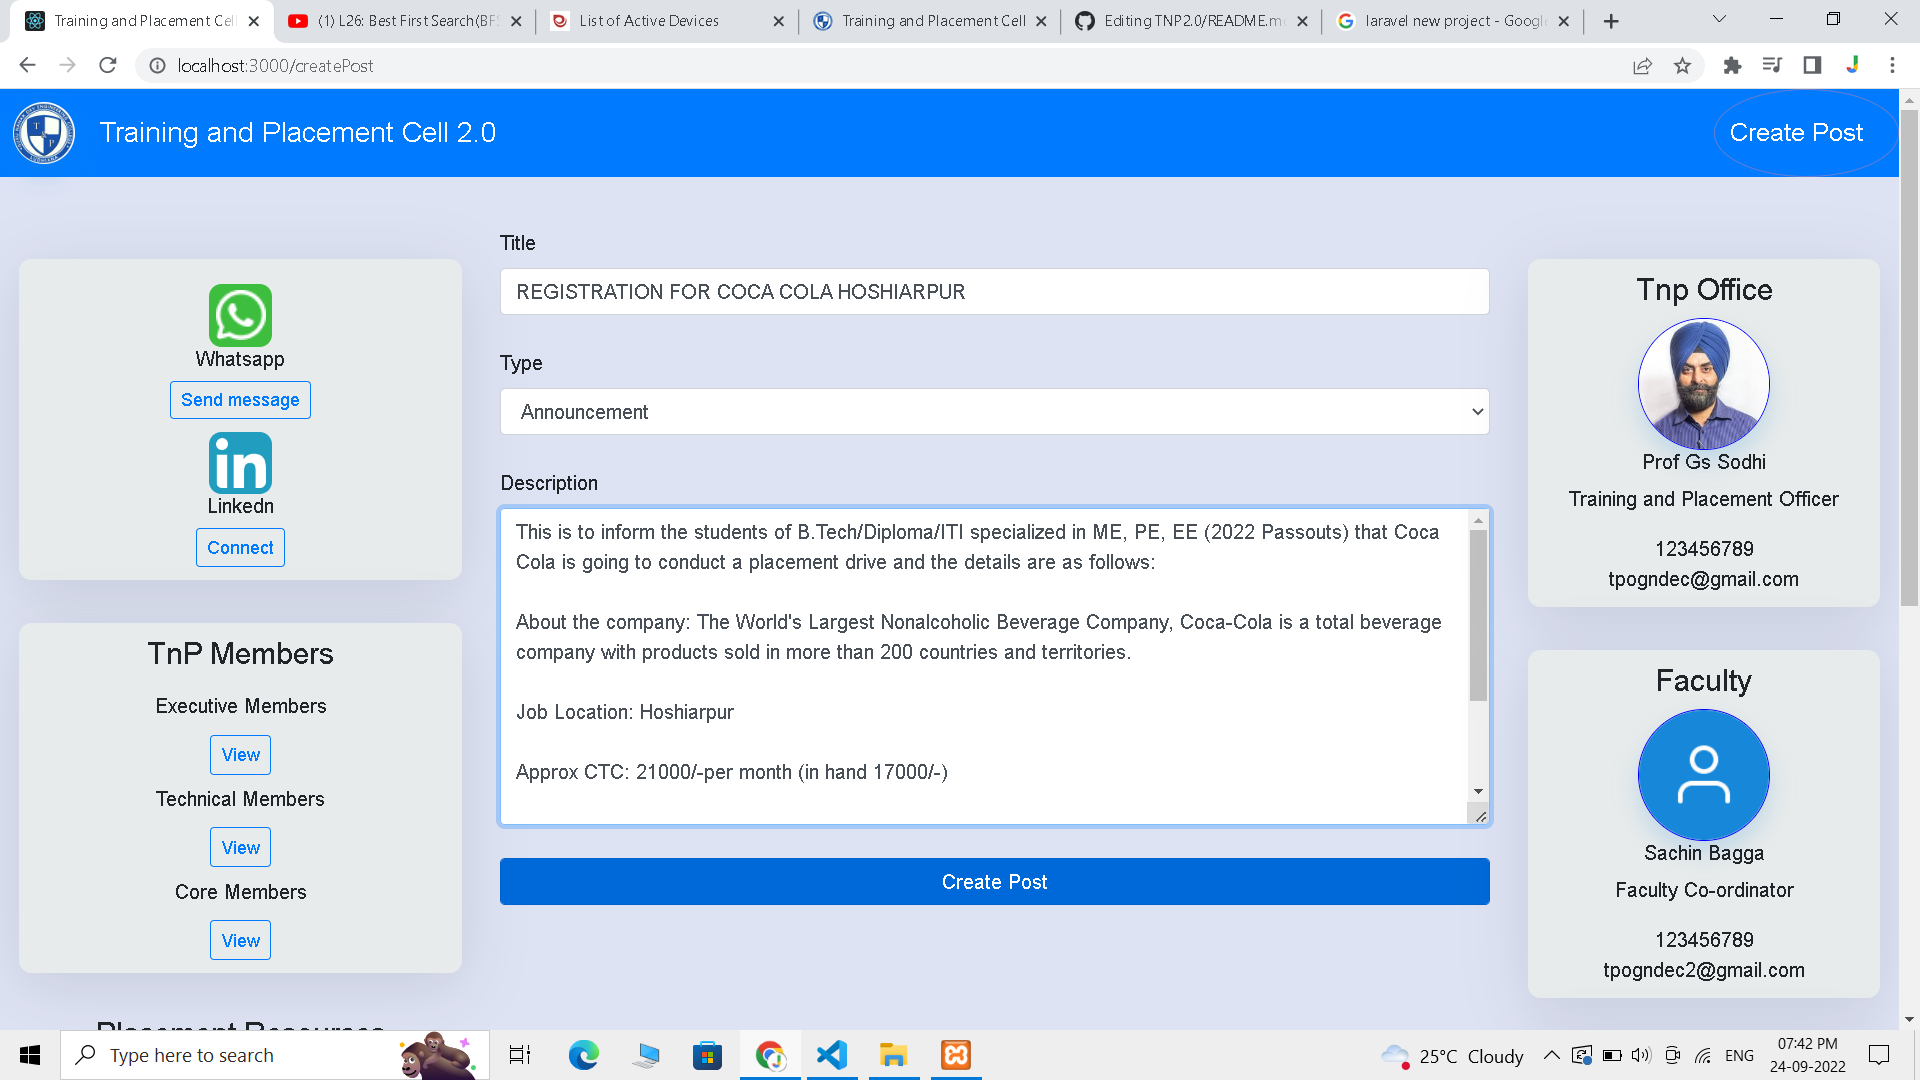Click the WhatsApp logo icon

pos(240,315)
